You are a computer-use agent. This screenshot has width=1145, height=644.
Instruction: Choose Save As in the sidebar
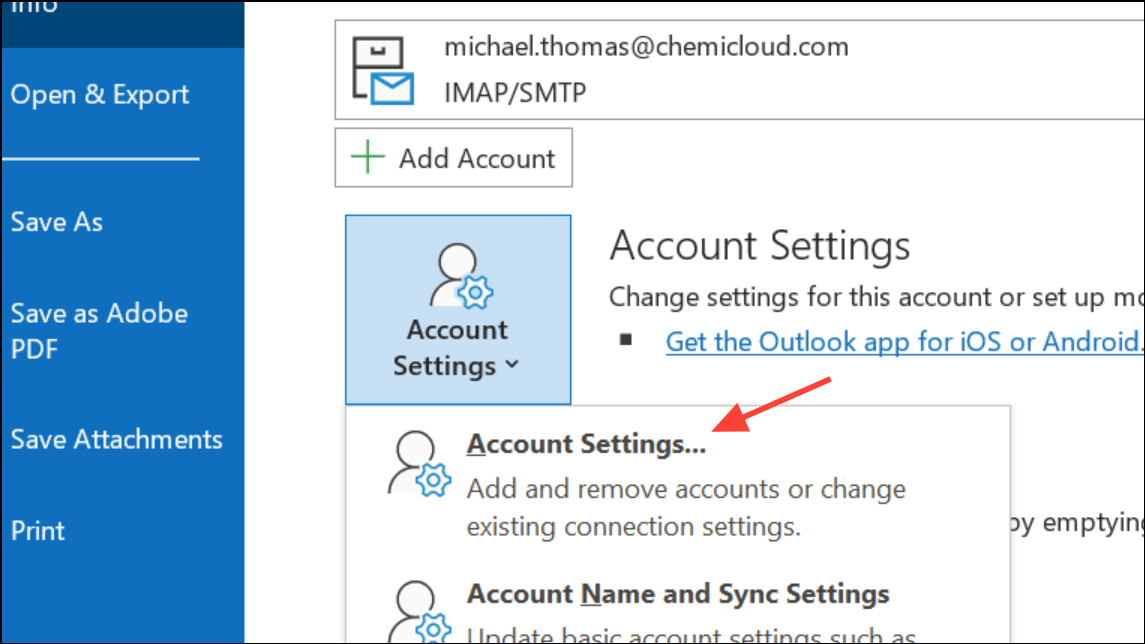point(56,222)
